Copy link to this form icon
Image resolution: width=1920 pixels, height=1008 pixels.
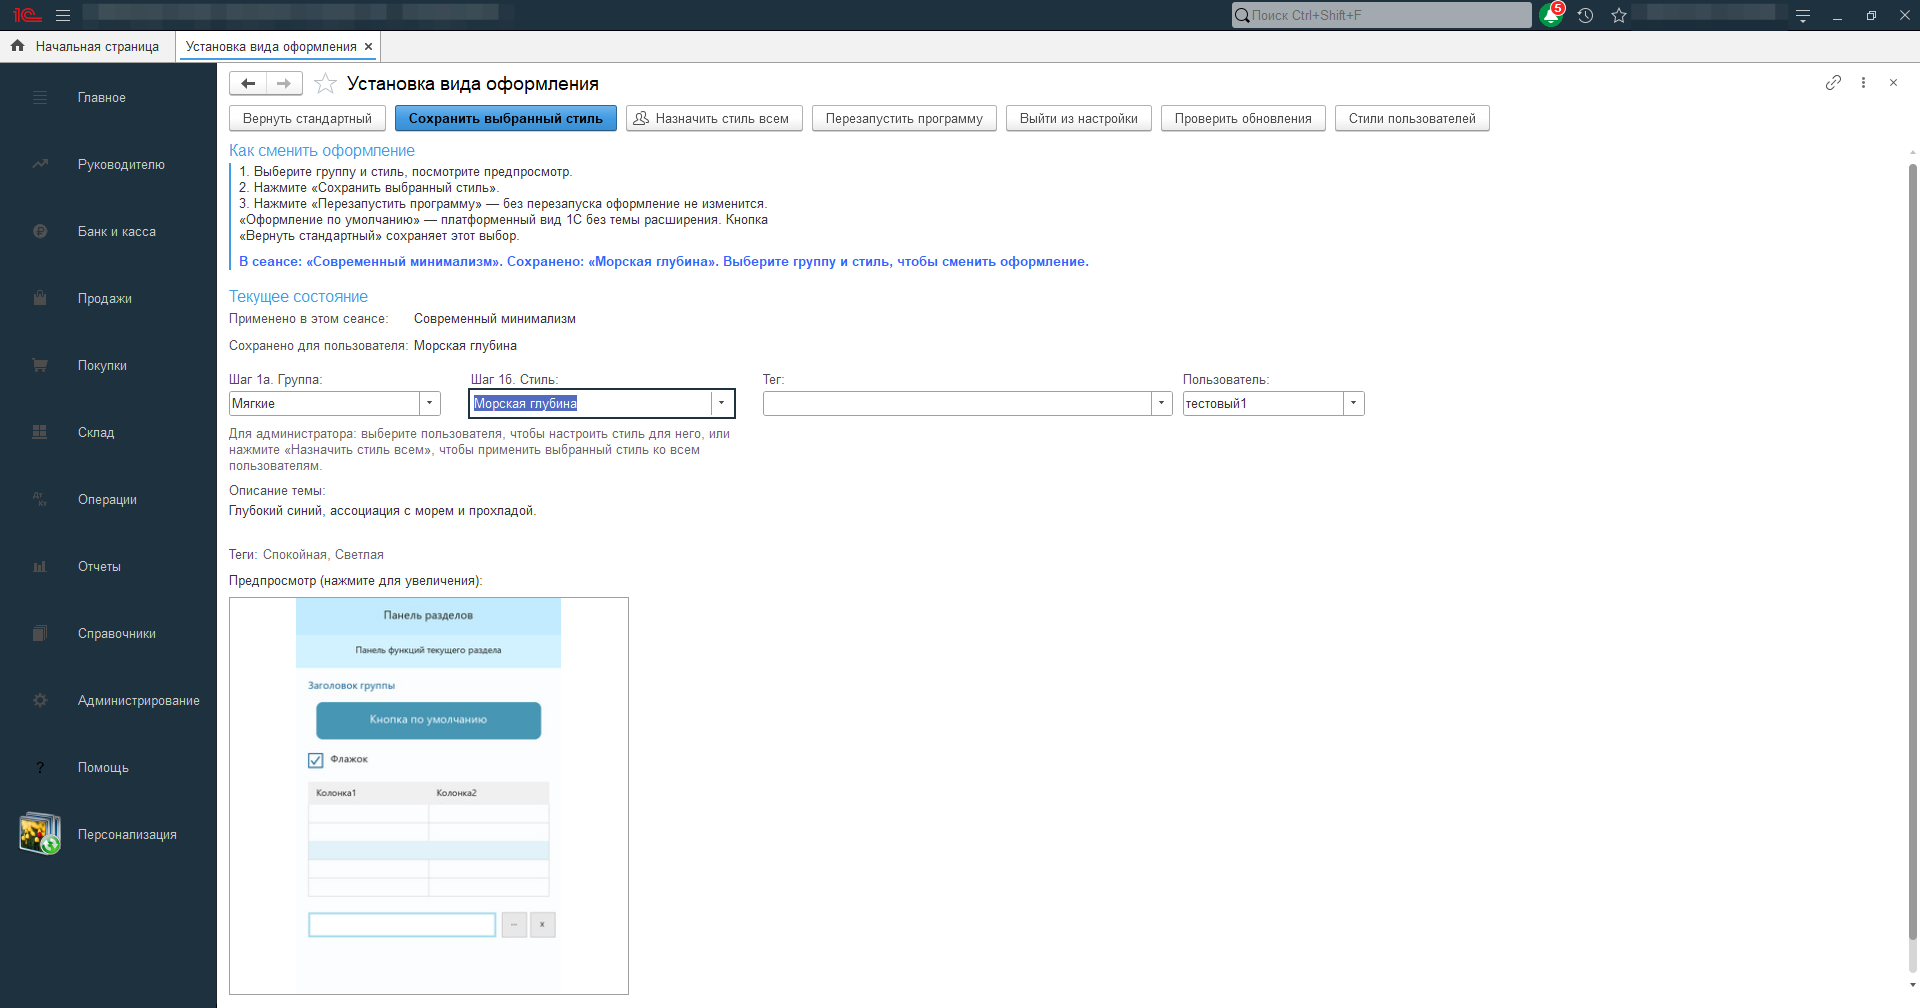click(x=1833, y=83)
